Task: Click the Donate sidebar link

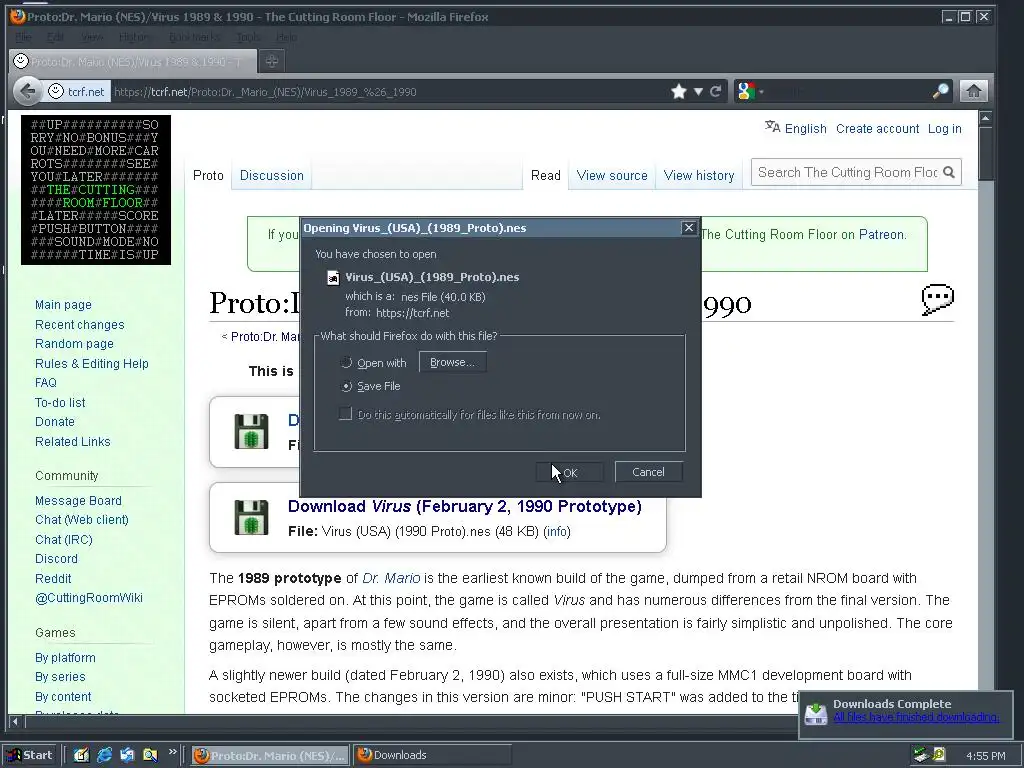Action: pyautogui.click(x=55, y=422)
